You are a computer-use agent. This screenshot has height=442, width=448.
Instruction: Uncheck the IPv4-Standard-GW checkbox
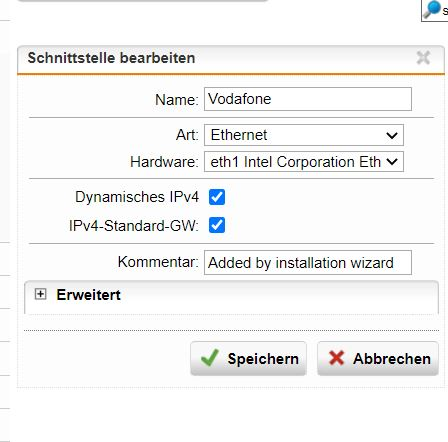217,225
